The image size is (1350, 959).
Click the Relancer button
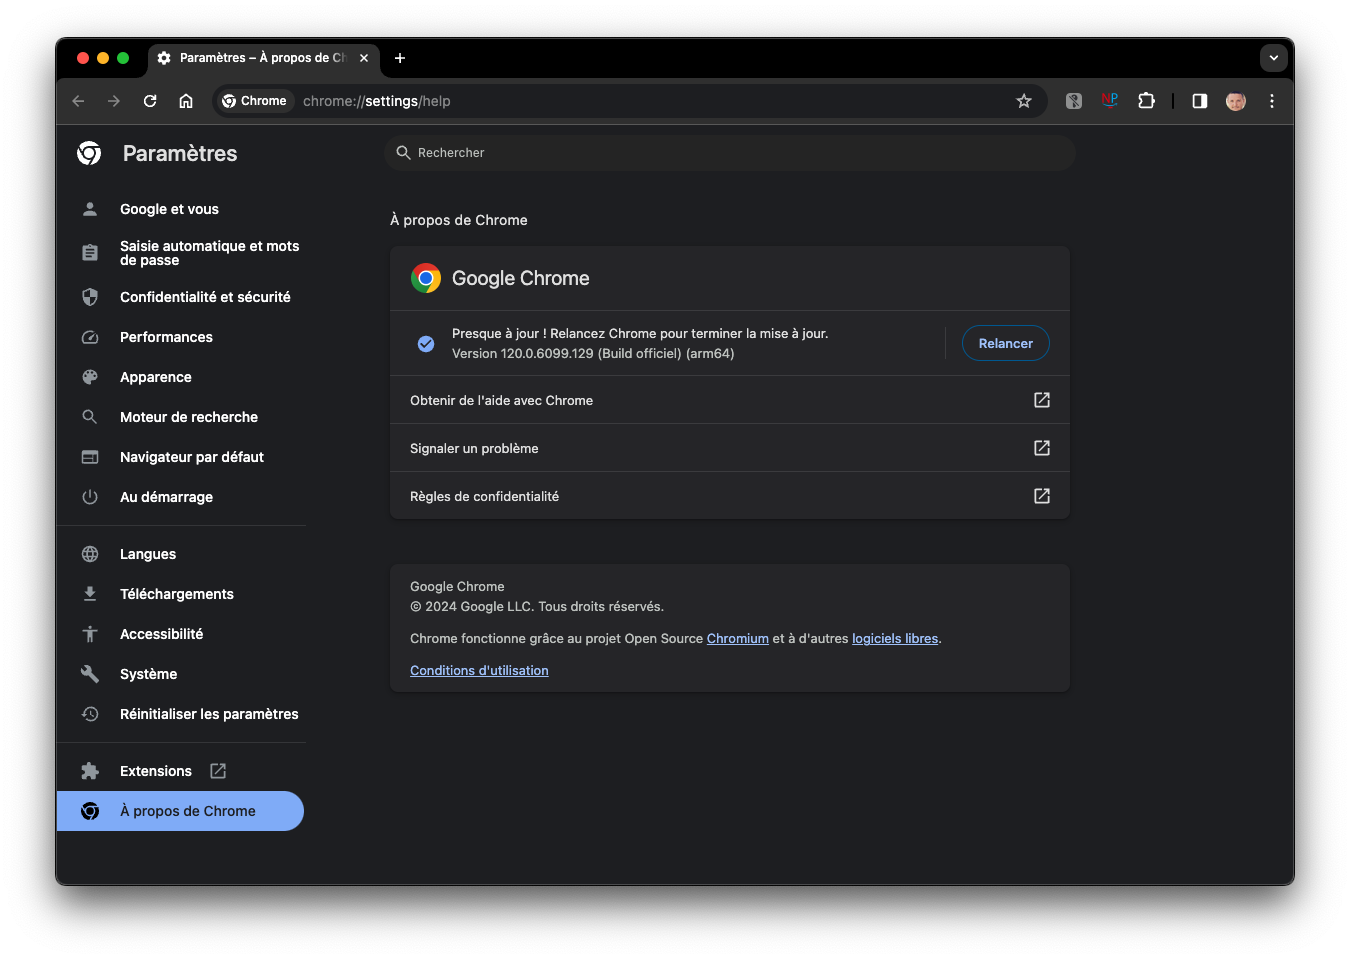coord(1005,343)
